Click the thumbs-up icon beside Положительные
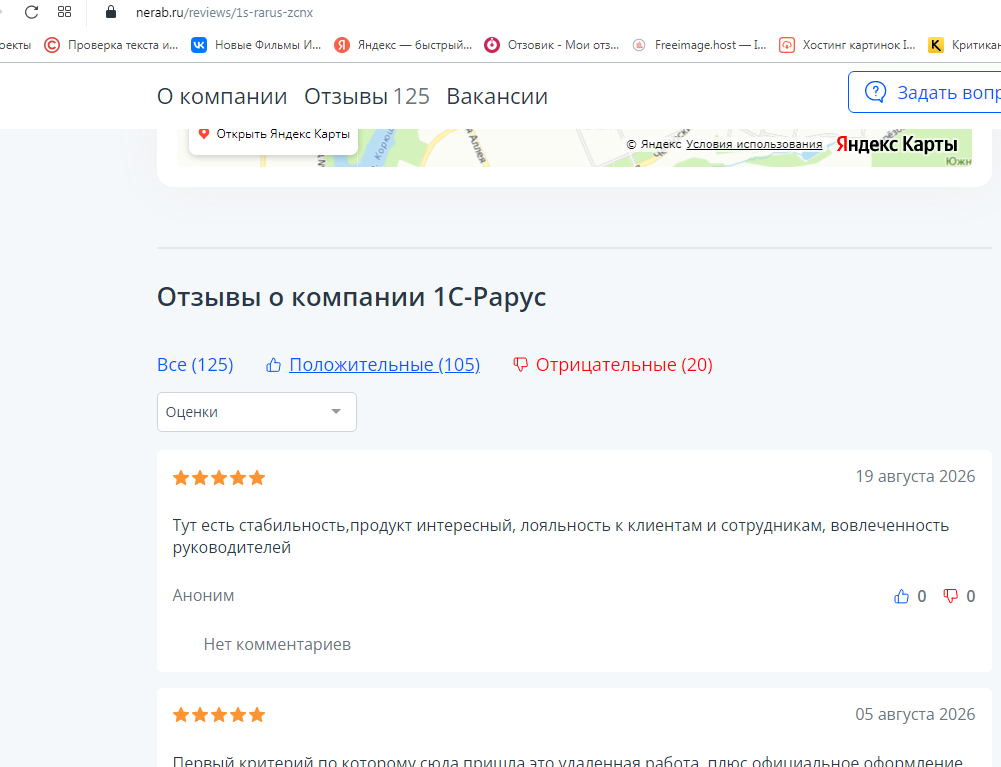The image size is (1001, 767). [273, 365]
